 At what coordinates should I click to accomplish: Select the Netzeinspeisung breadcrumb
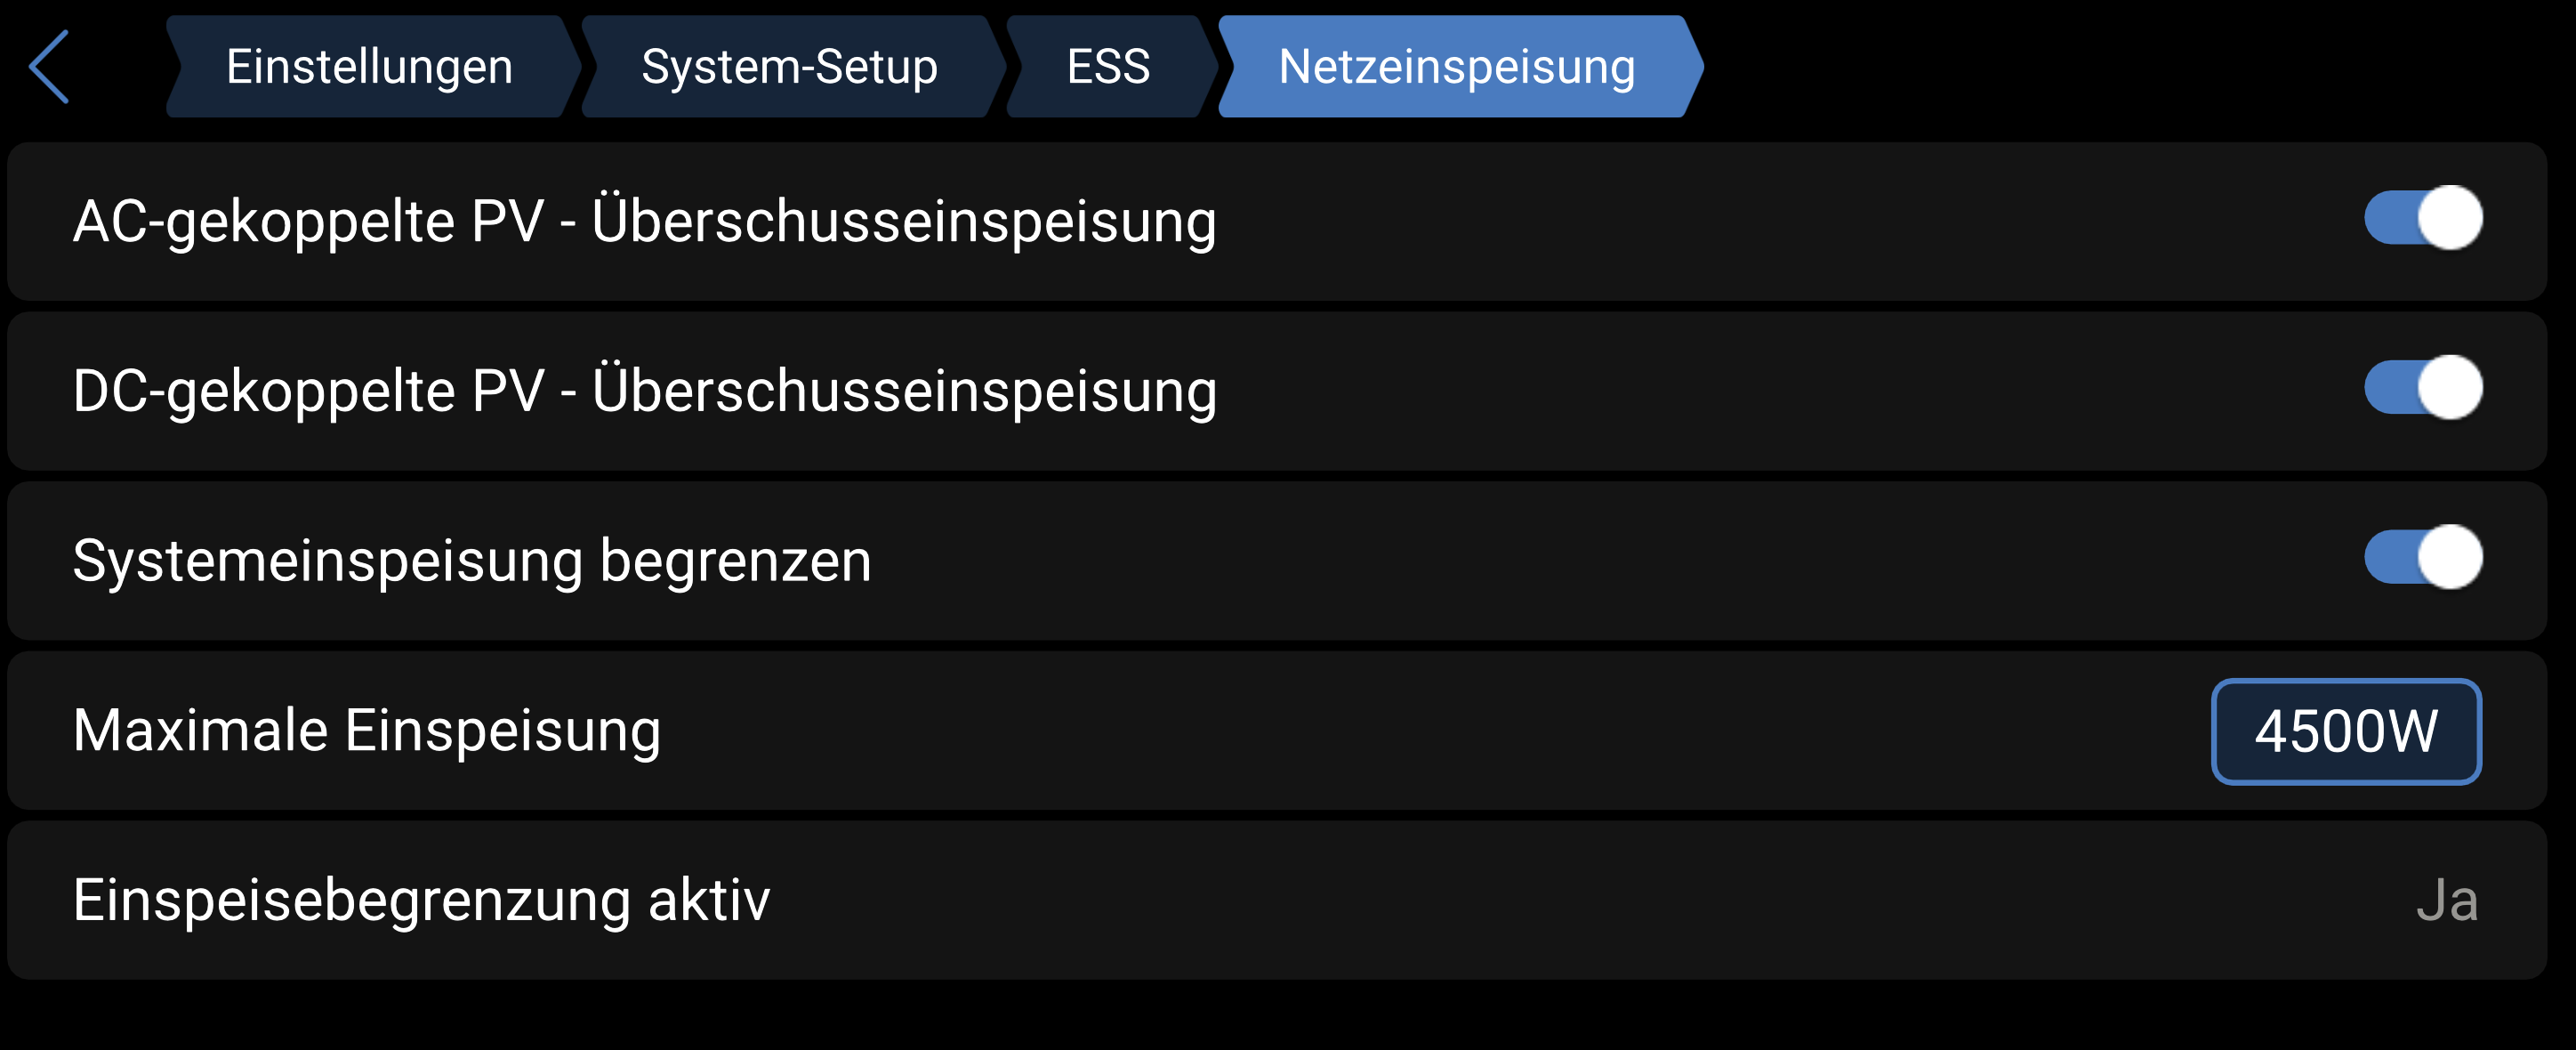tap(1456, 67)
